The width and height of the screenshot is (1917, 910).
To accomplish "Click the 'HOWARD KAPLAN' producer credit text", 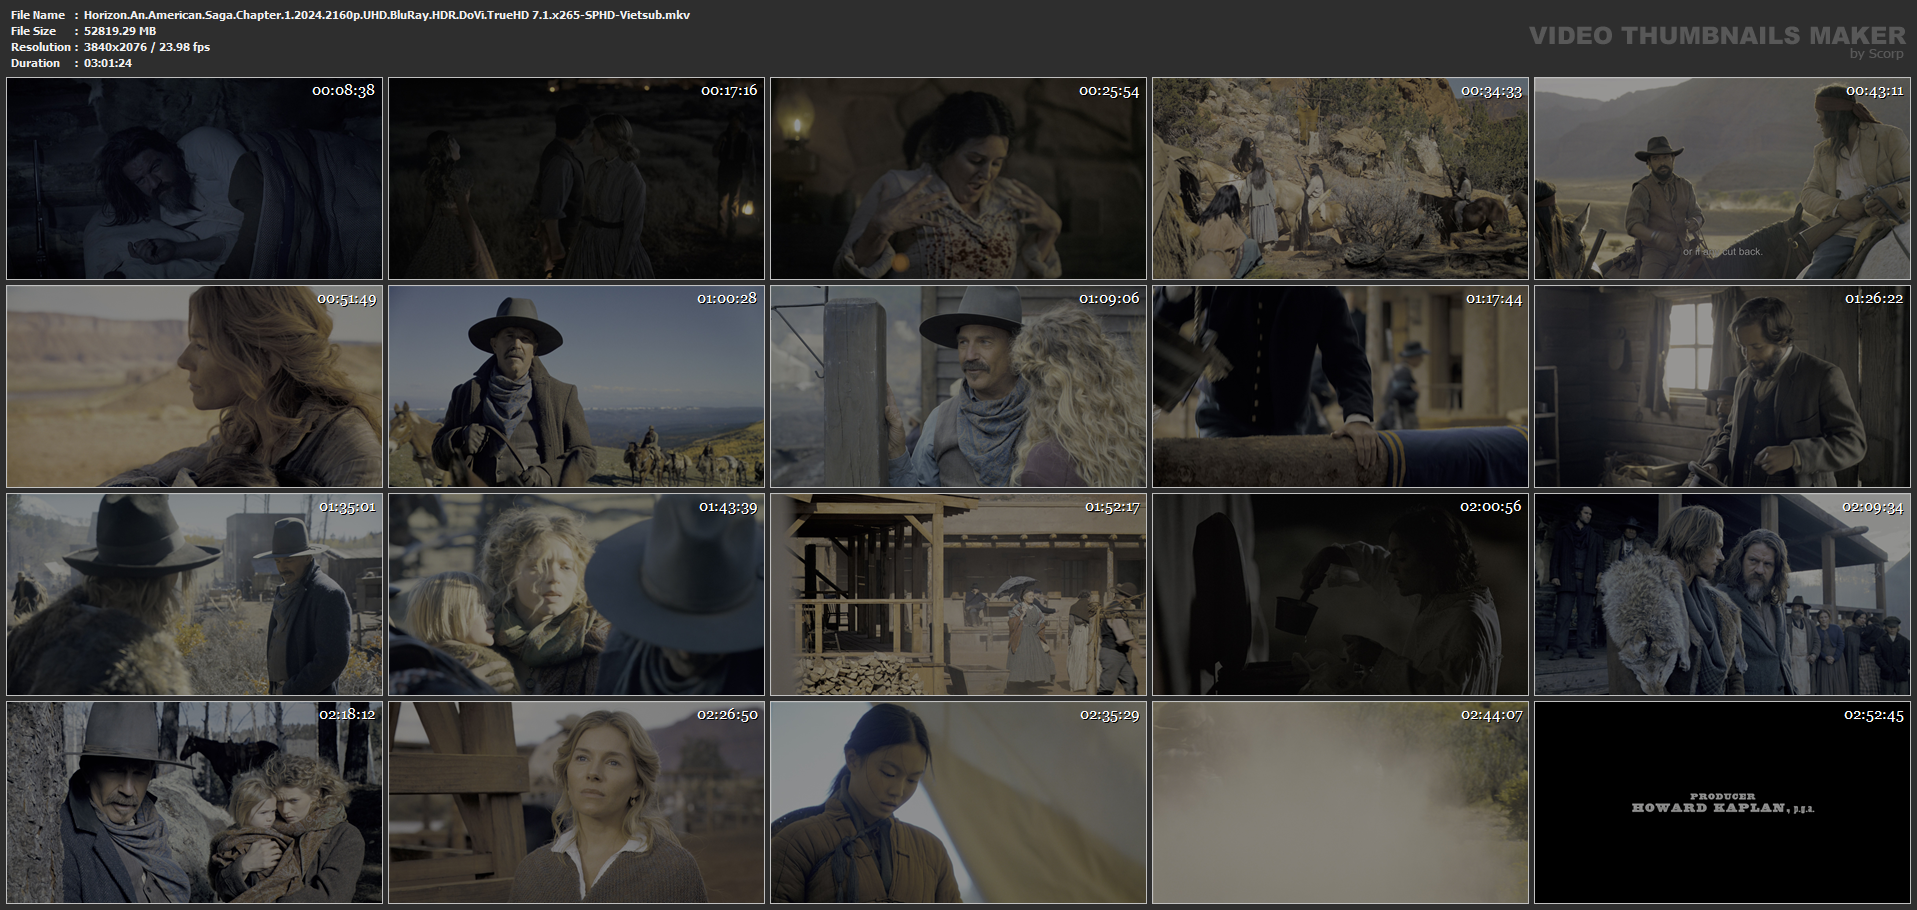I will pyautogui.click(x=1722, y=808).
